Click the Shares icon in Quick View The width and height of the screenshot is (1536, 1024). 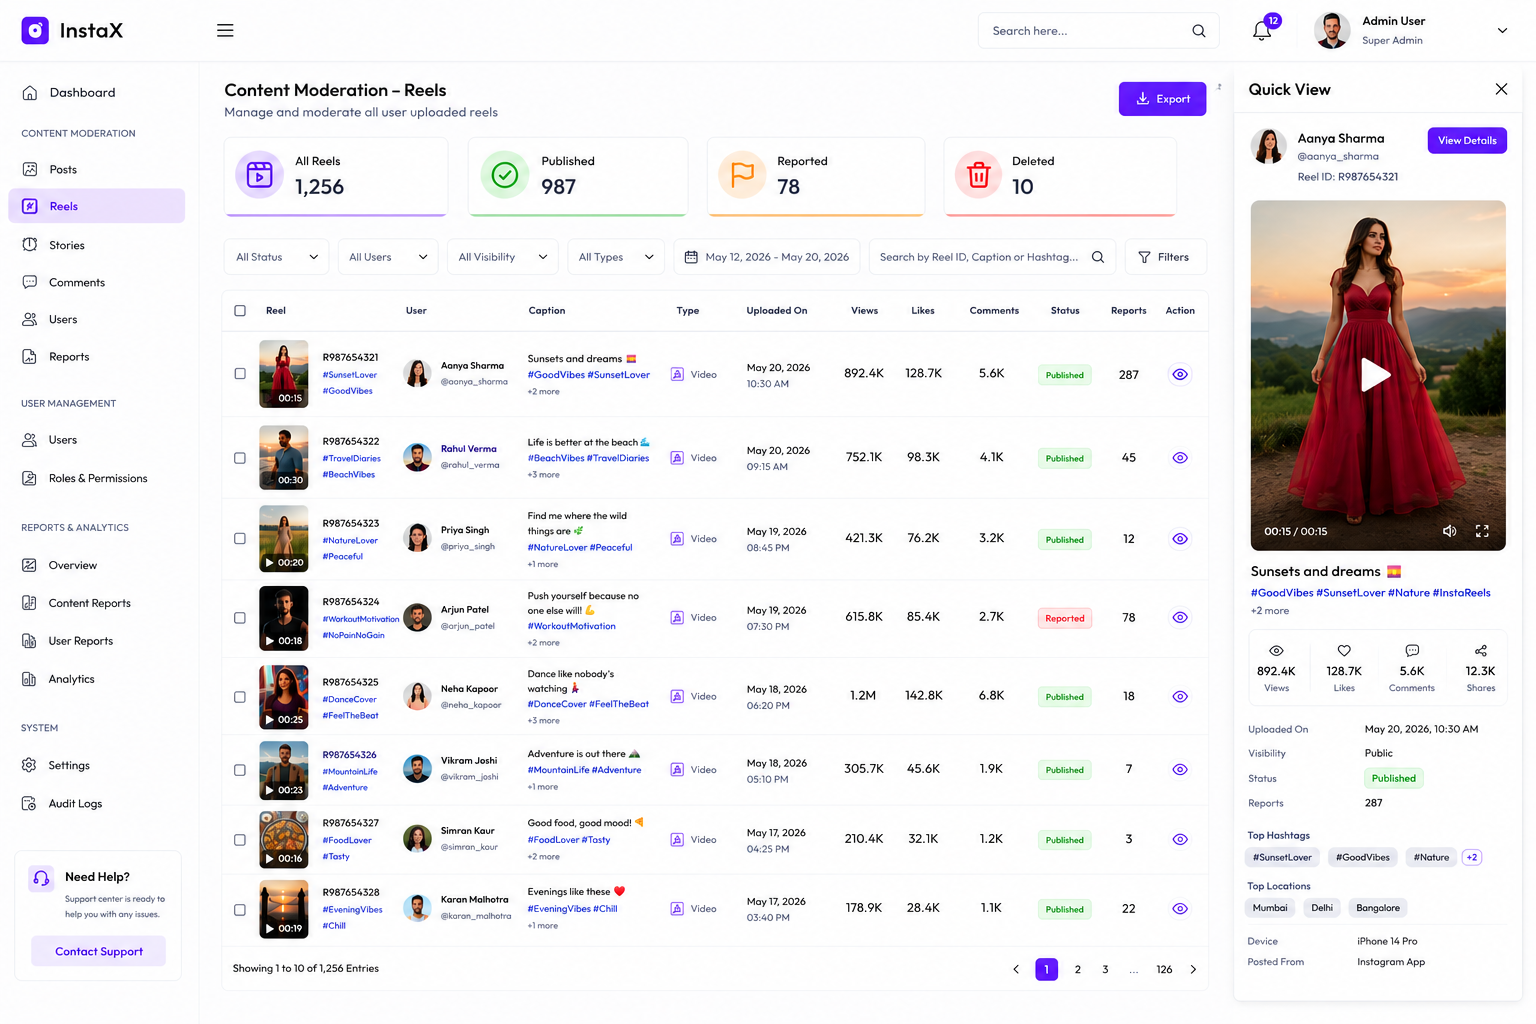[1481, 650]
